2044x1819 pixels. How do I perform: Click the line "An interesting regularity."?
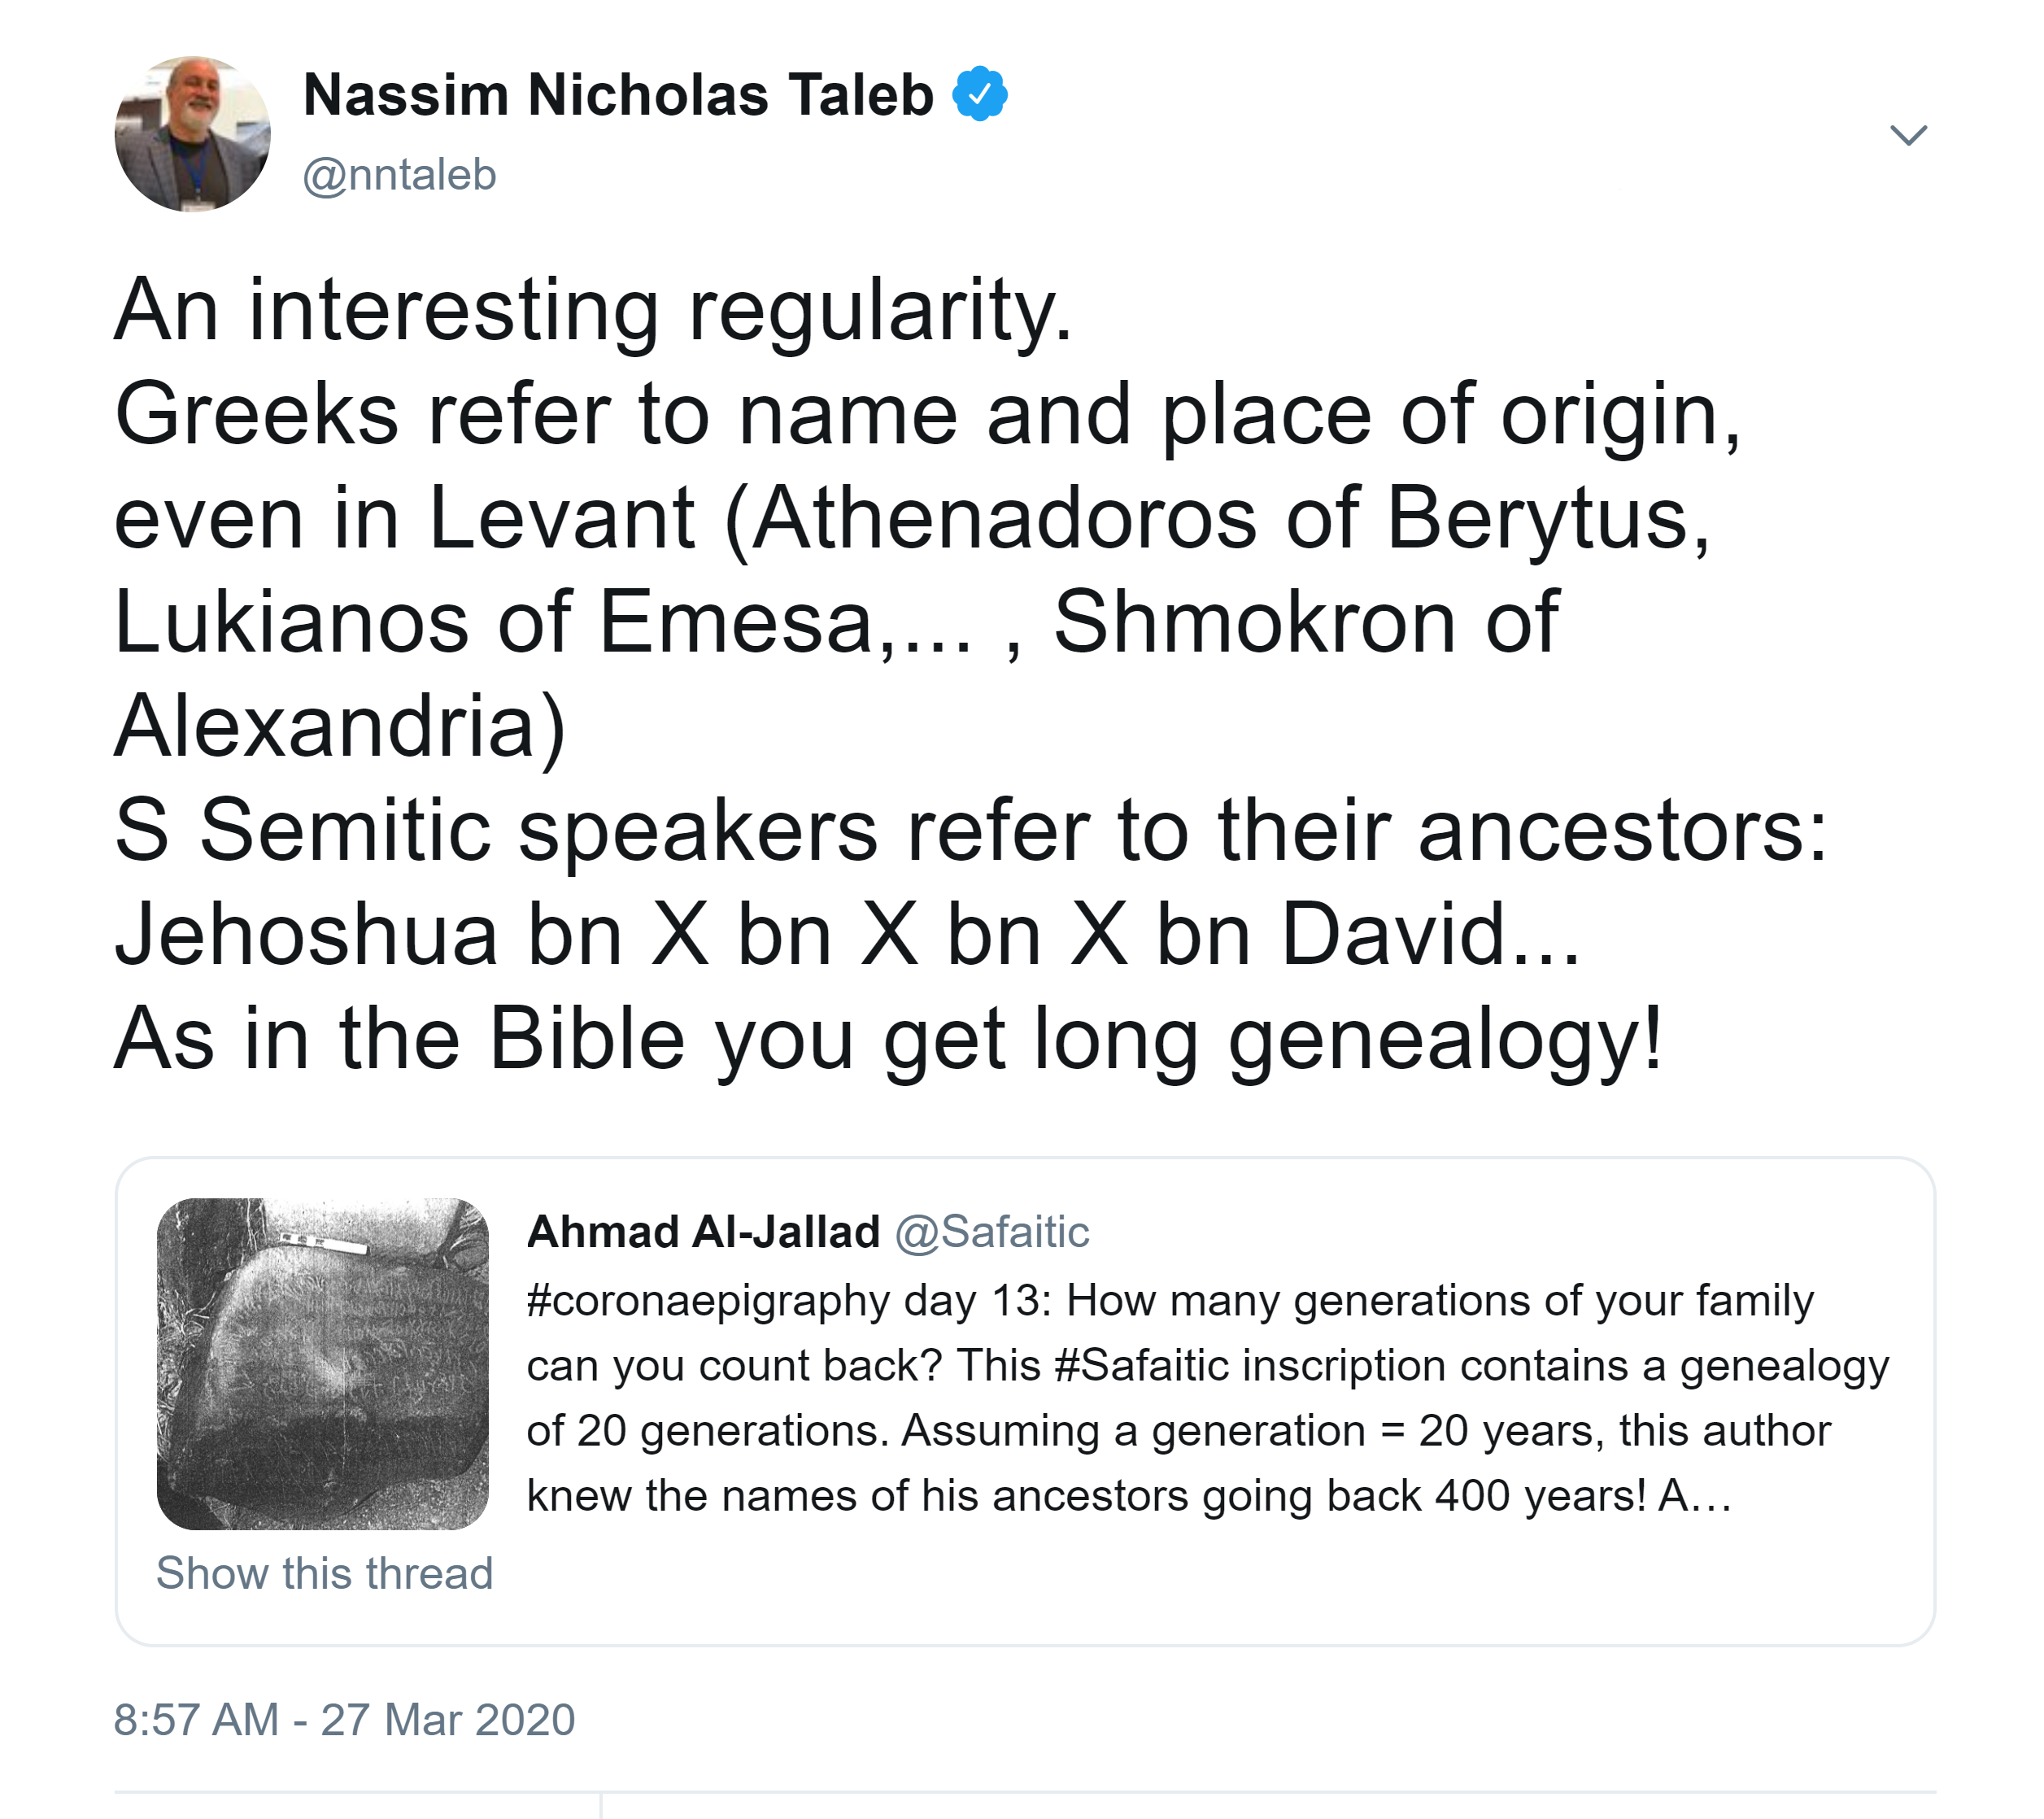(x=593, y=310)
